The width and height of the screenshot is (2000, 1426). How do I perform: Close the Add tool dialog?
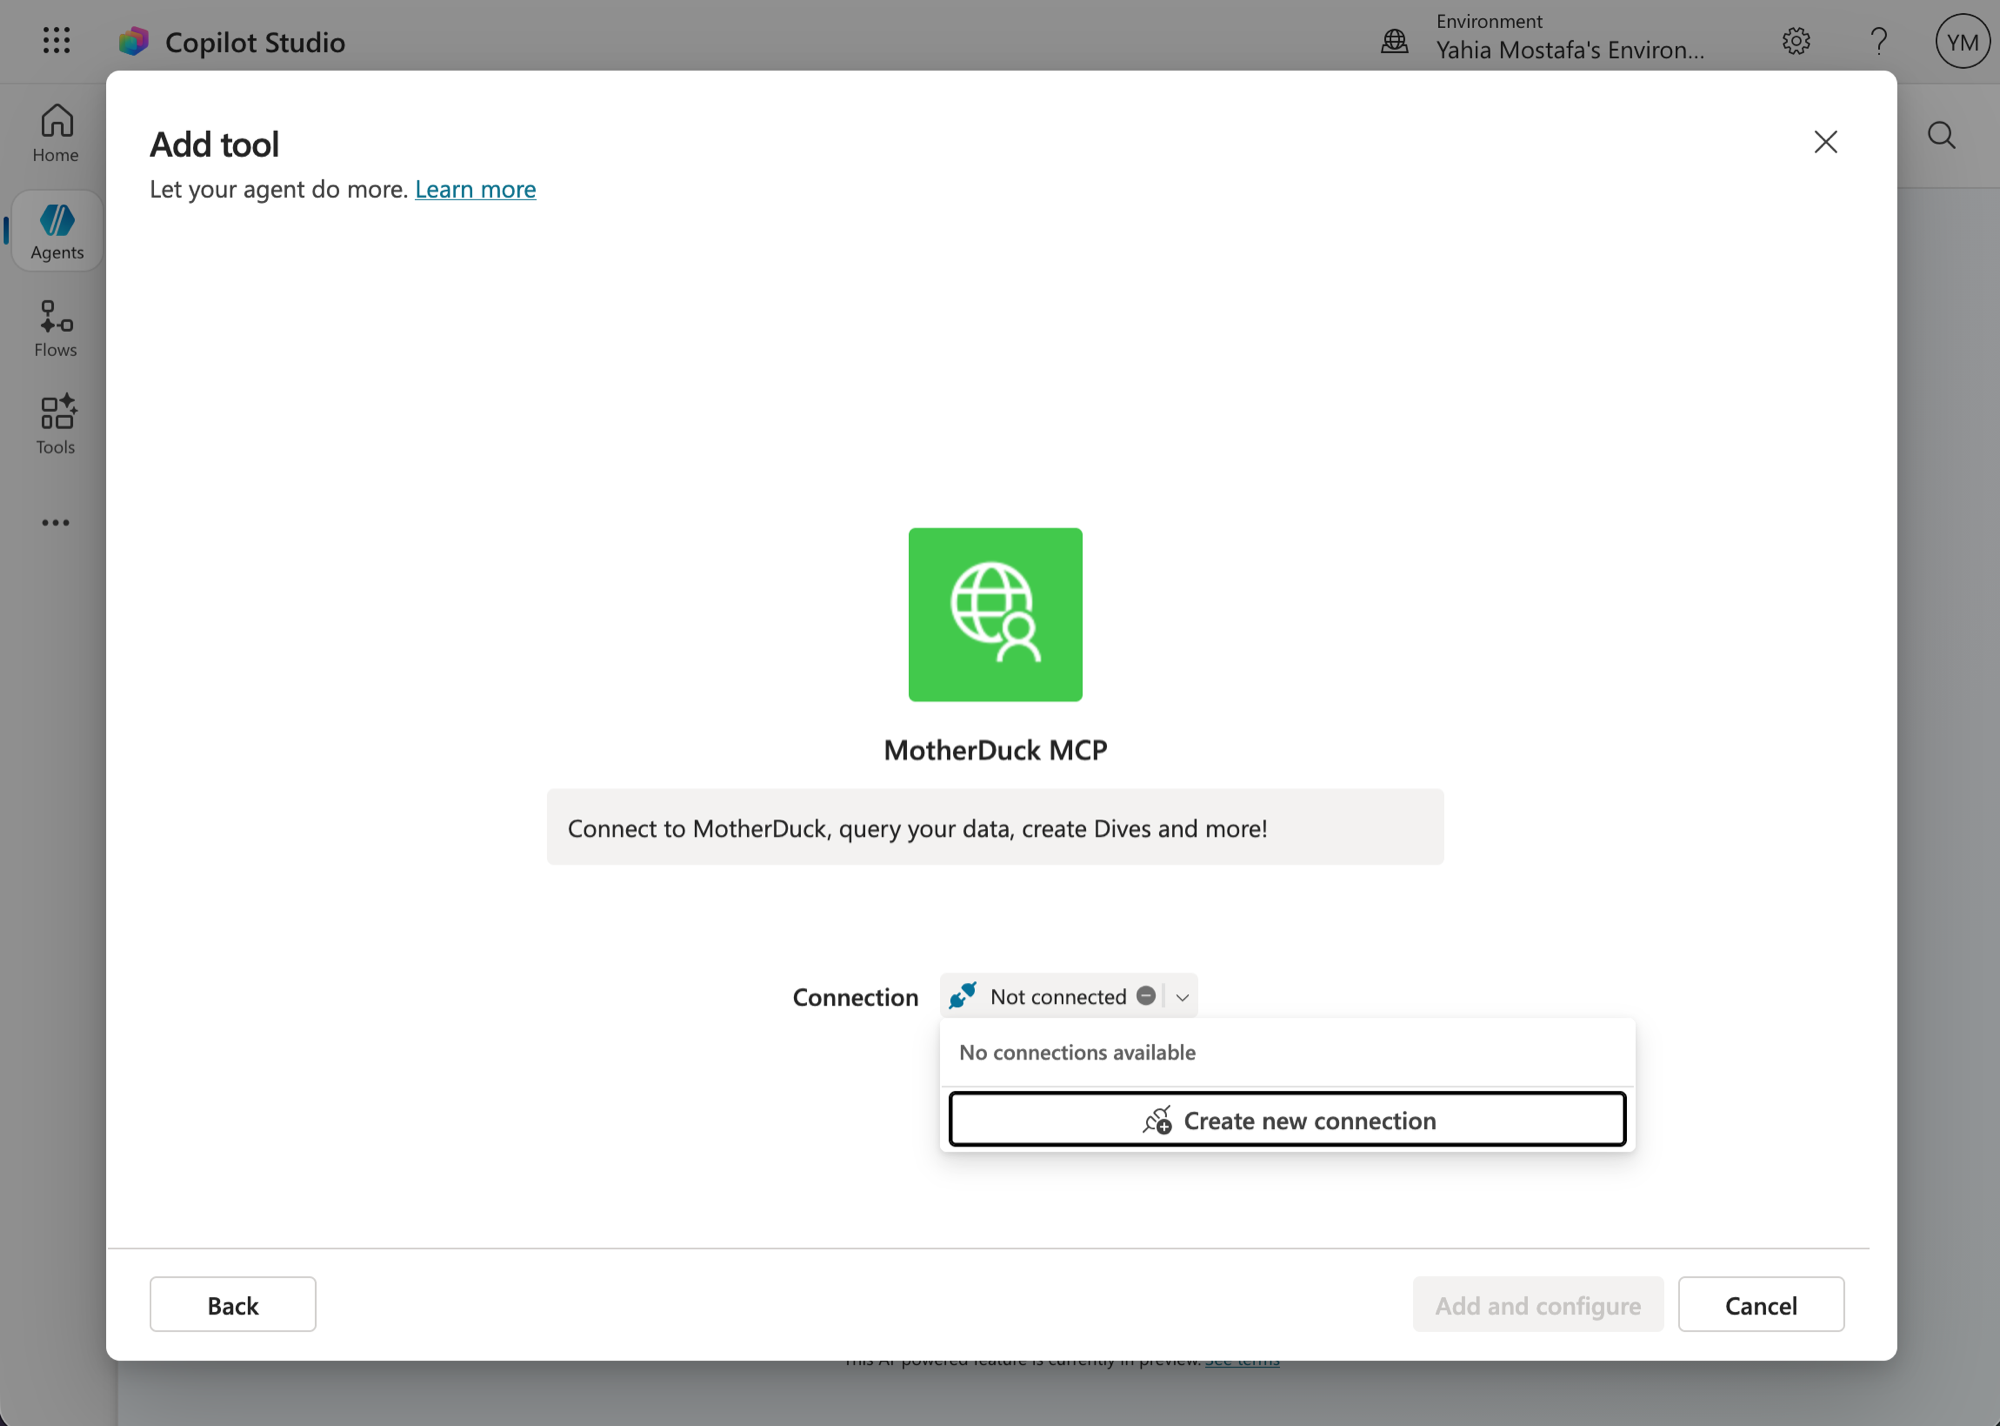[1826, 142]
